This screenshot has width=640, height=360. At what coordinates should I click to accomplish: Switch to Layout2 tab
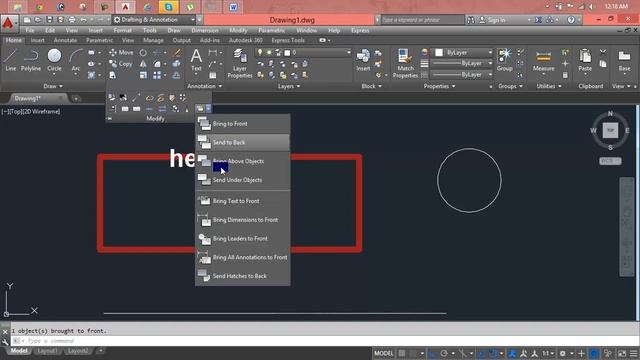tap(78, 351)
